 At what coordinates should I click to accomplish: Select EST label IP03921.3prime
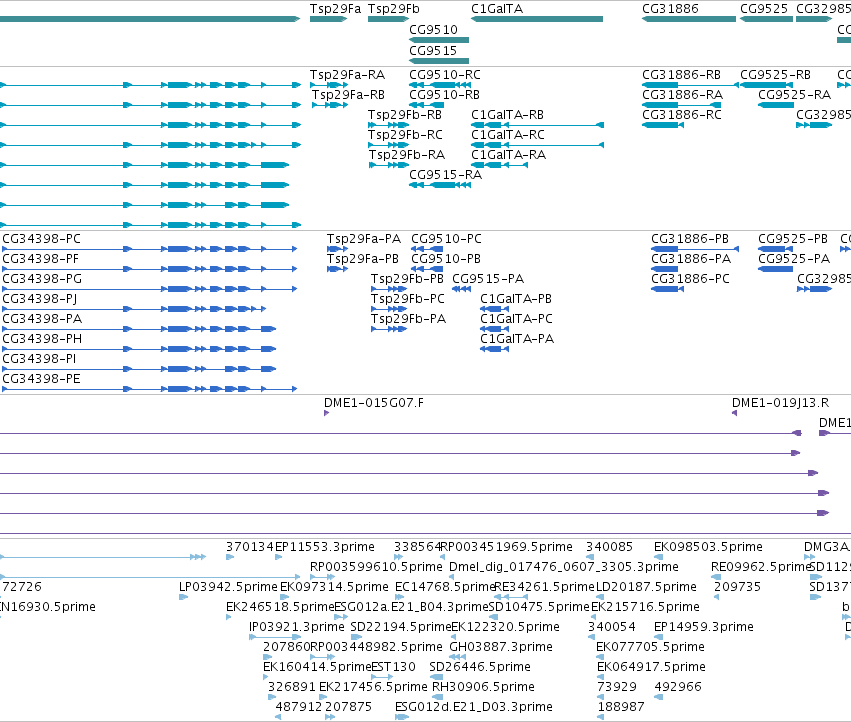pos(297,626)
